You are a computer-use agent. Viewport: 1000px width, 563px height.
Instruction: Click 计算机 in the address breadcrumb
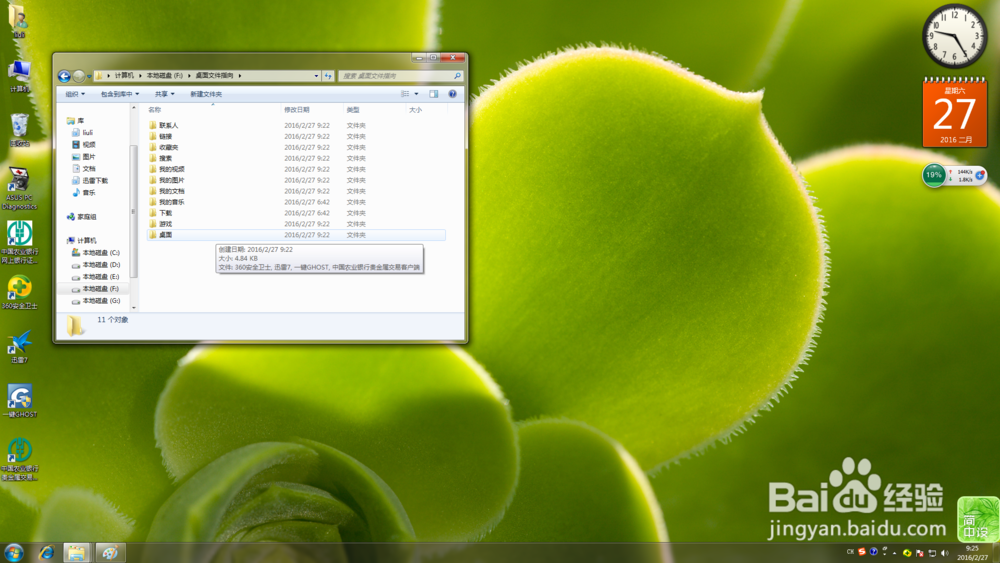click(124, 75)
